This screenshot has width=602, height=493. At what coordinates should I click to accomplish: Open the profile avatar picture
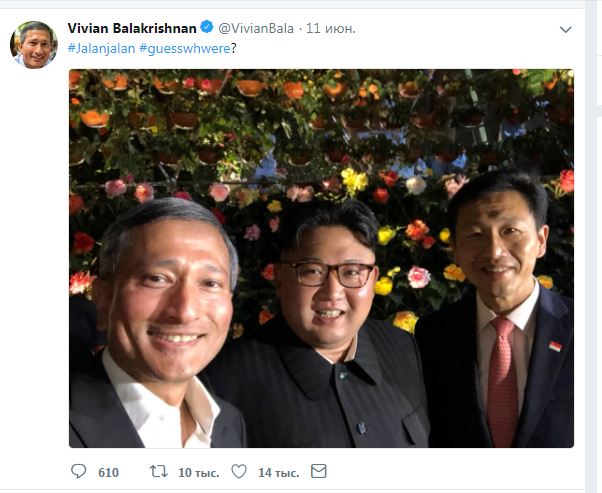[34, 45]
